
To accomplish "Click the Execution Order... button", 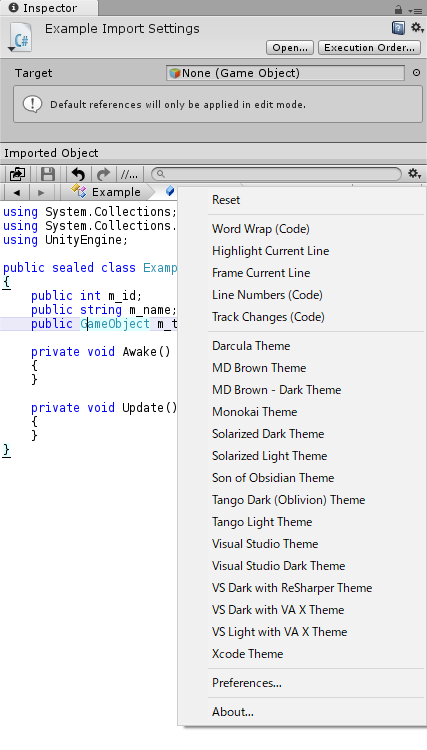I will pyautogui.click(x=369, y=48).
